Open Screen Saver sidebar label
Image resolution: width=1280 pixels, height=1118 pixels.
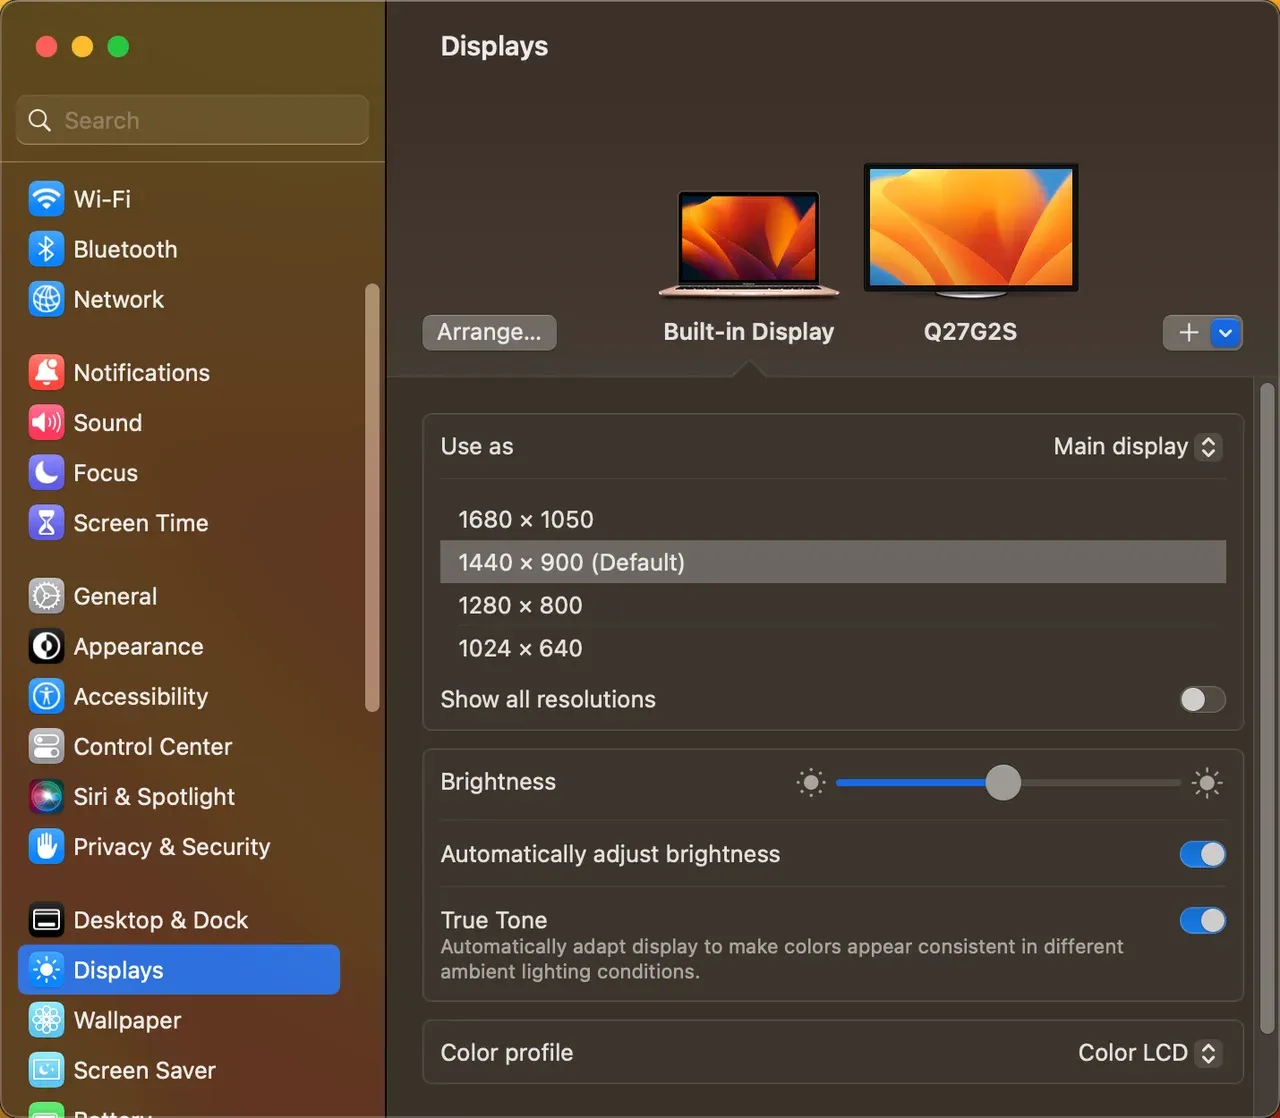145,1070
